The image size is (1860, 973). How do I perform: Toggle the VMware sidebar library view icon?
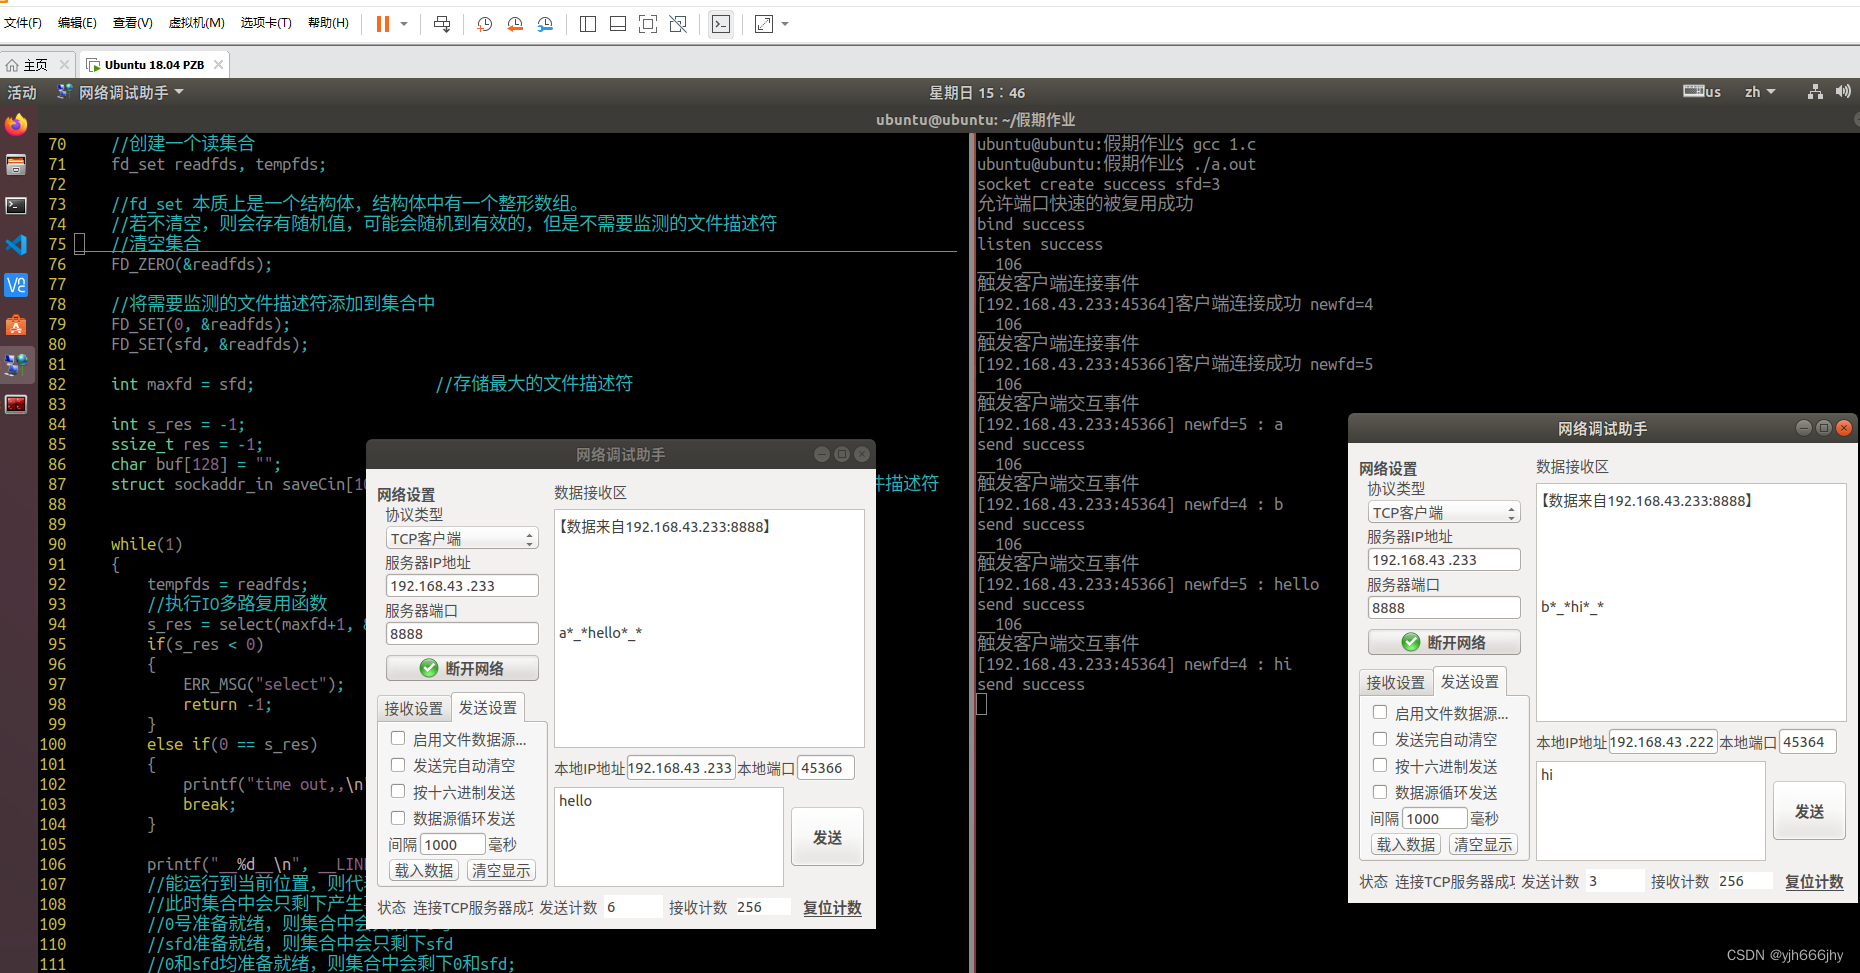(x=588, y=24)
